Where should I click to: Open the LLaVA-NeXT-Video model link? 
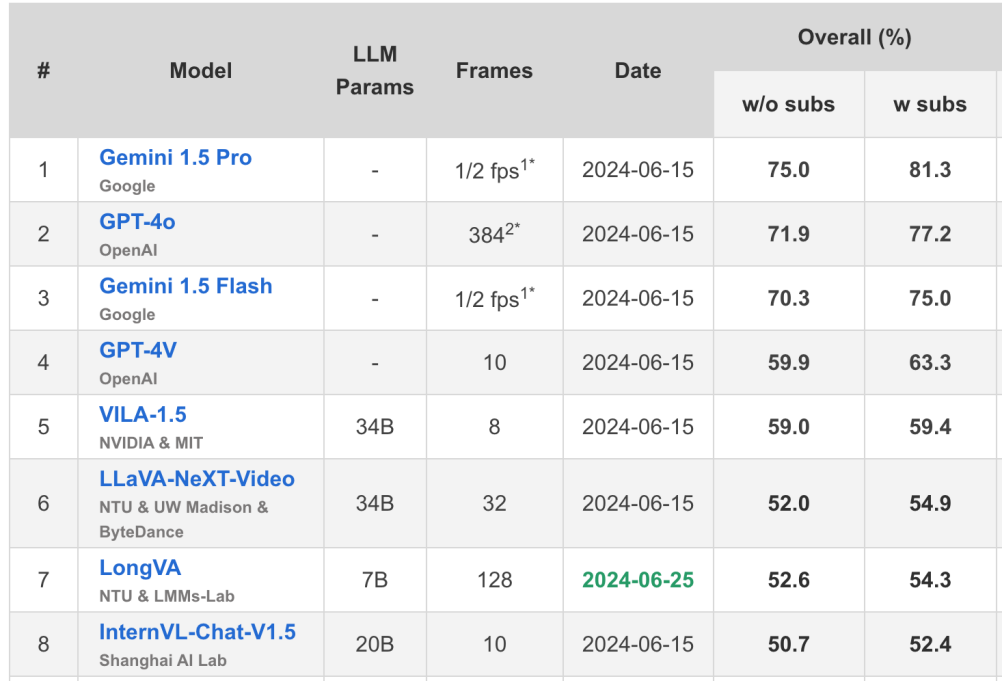click(197, 478)
